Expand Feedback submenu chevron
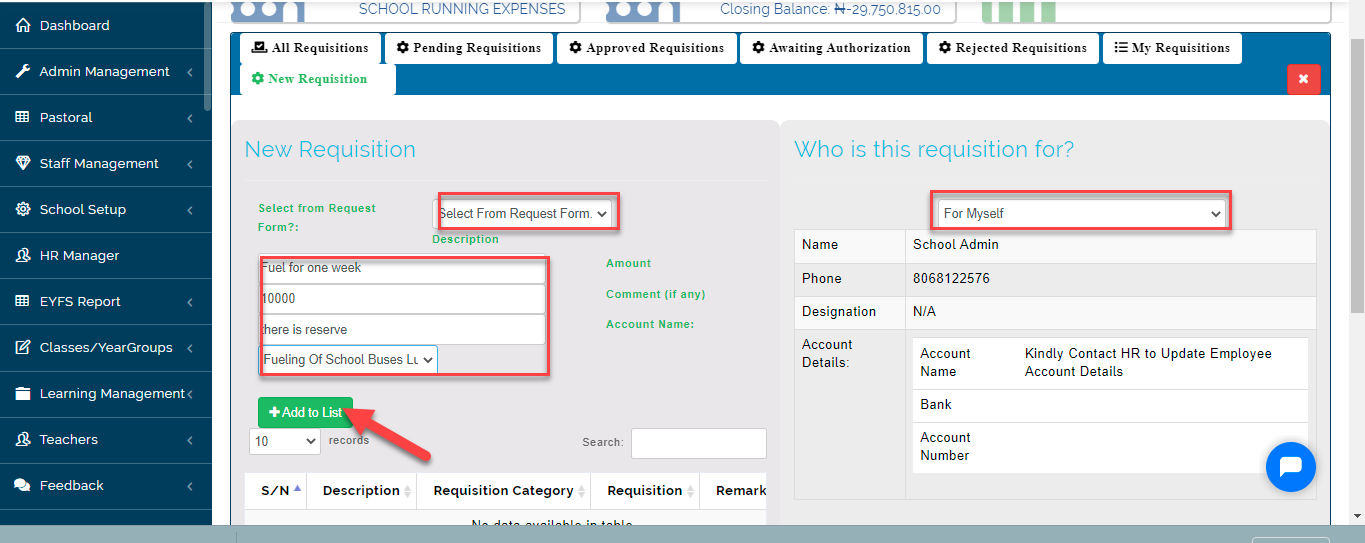The height and width of the screenshot is (543, 1365). point(190,486)
